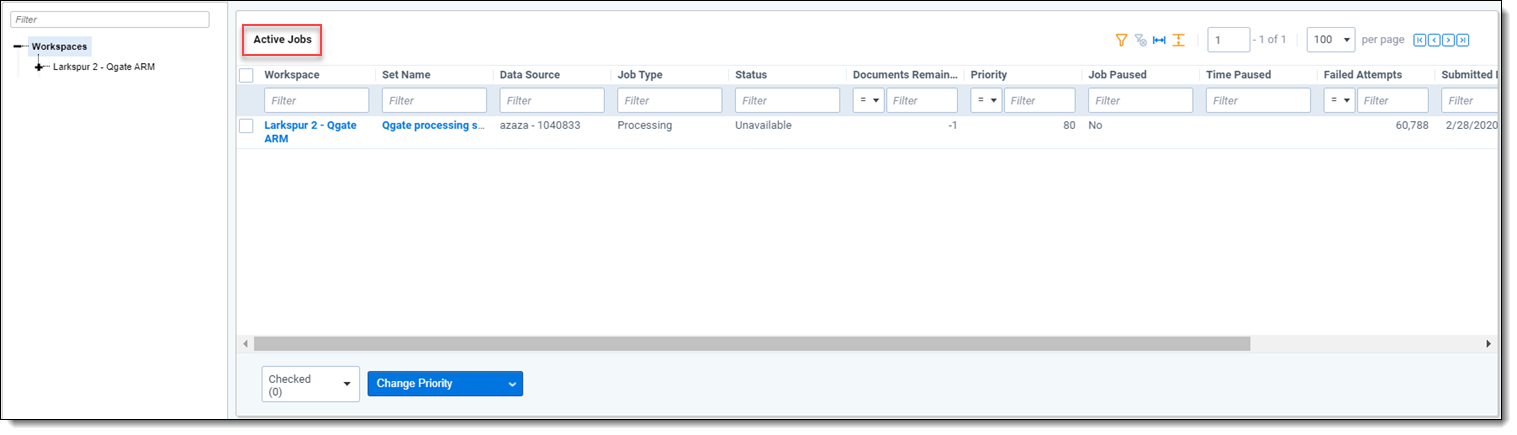
Task: Click the horizontal scrollbar under the grid
Action: click(x=750, y=344)
